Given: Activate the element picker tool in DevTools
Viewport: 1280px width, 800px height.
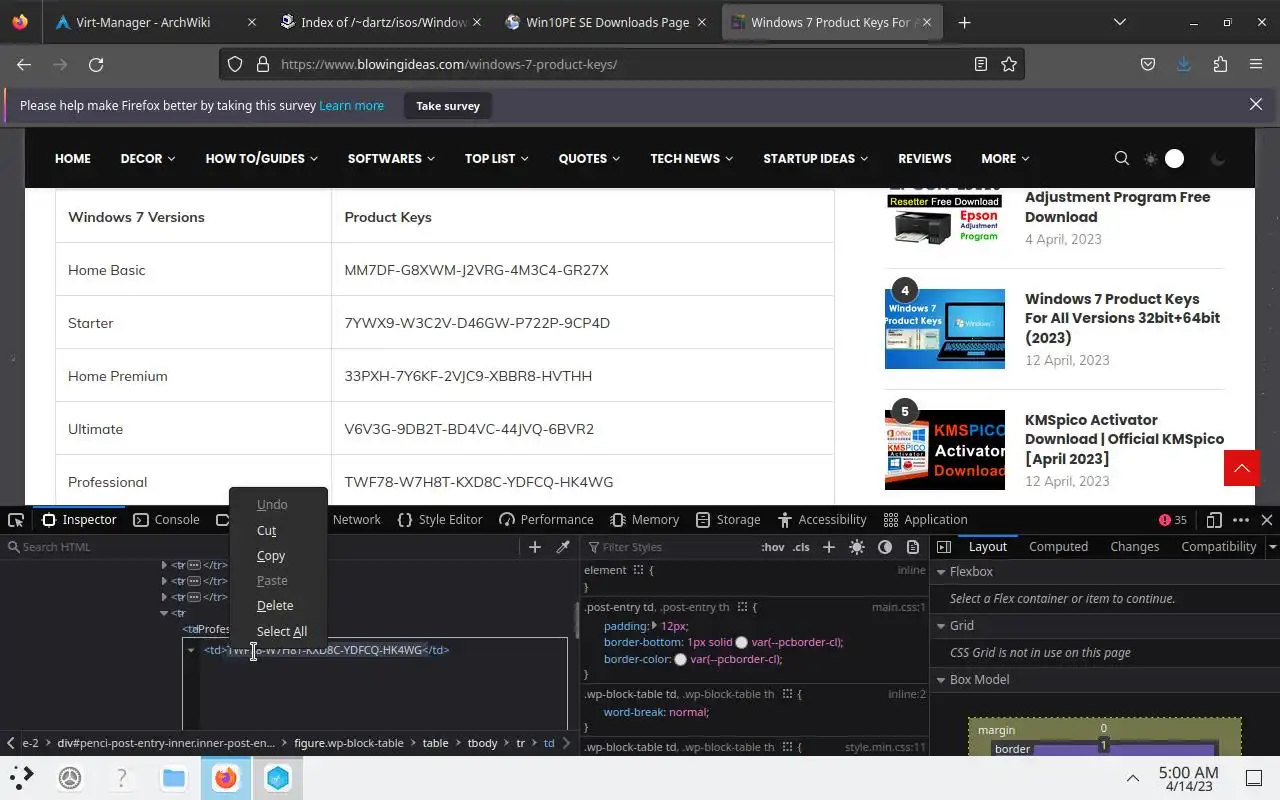Looking at the screenshot, I should [16, 520].
